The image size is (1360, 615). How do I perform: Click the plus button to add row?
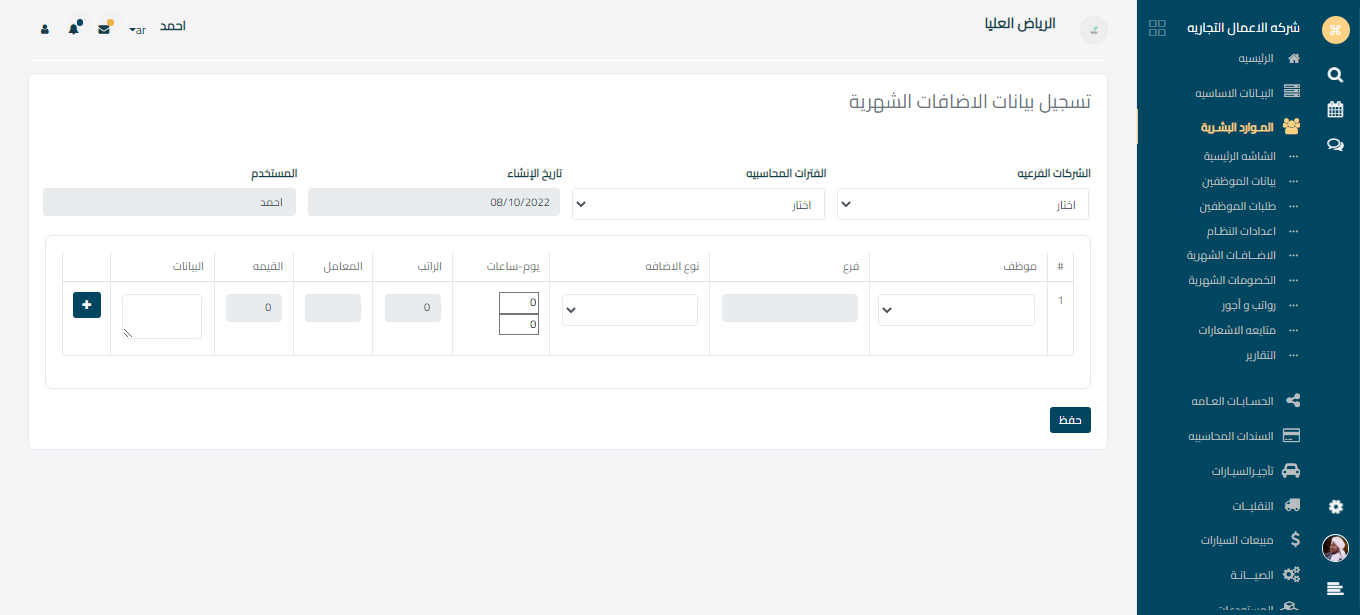tap(87, 304)
